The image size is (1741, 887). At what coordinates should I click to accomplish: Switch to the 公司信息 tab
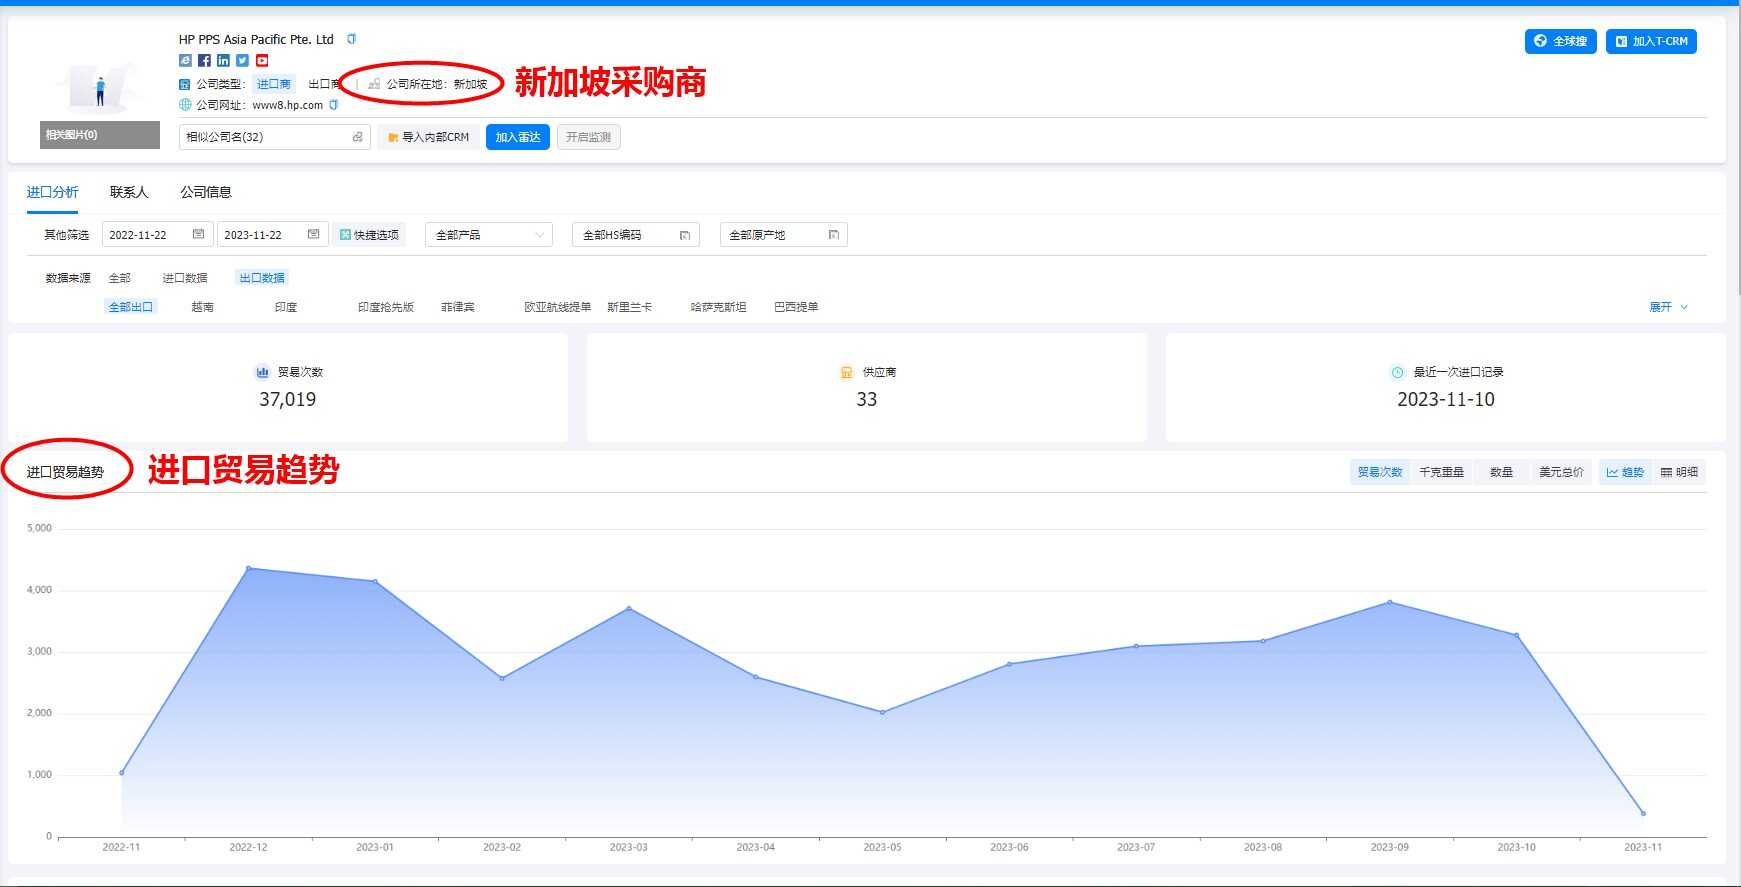click(x=206, y=192)
